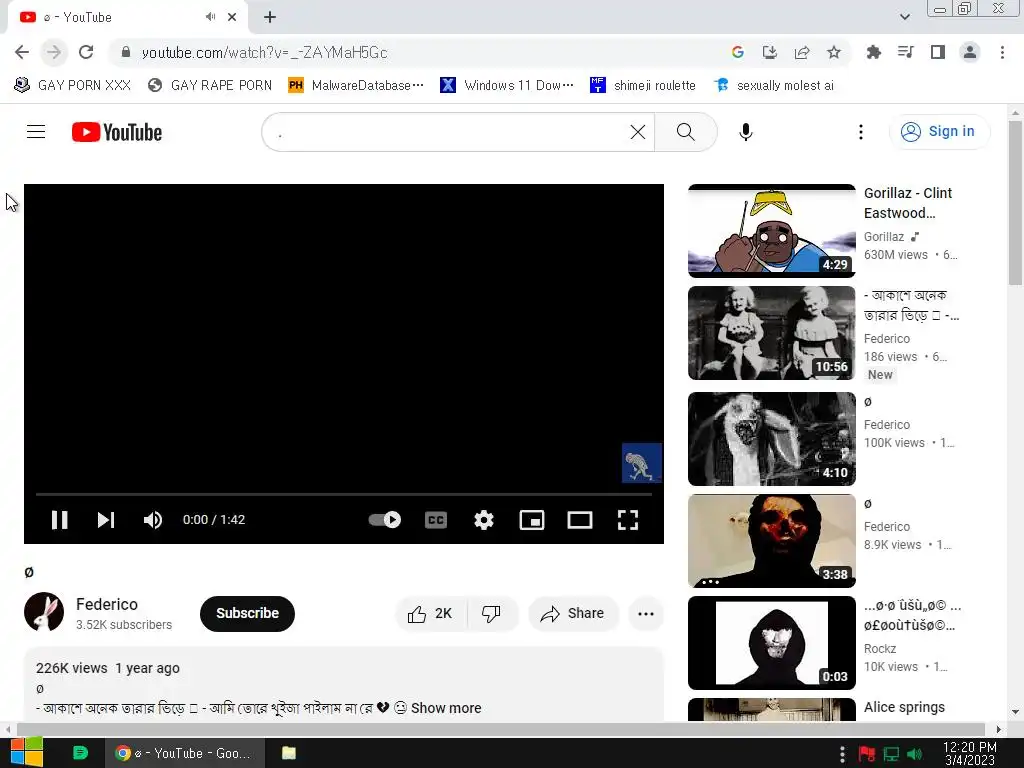Screen dimensions: 1024x768
Task: Pause the playing video
Action: (x=59, y=520)
